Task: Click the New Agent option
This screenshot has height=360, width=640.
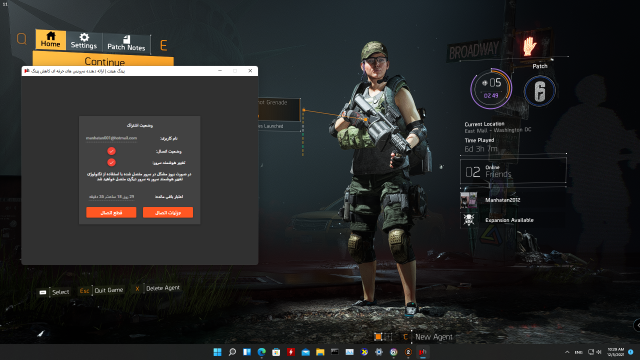Action: [x=433, y=337]
